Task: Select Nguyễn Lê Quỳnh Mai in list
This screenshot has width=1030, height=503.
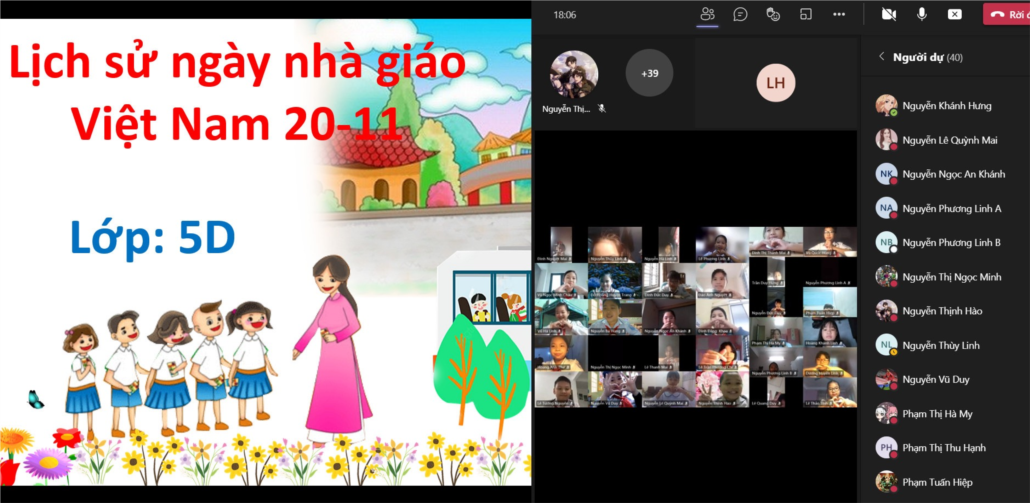Action: pyautogui.click(x=949, y=140)
